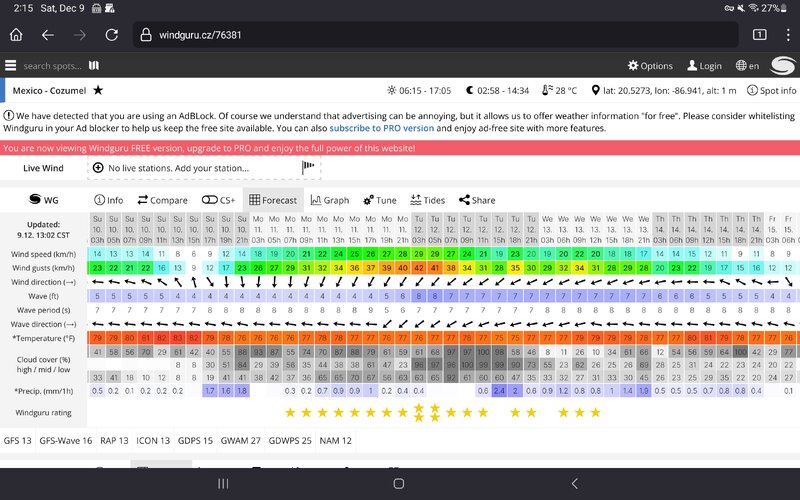800x500 pixels.
Task: Click the Windguru logo icon
Action: [783, 66]
